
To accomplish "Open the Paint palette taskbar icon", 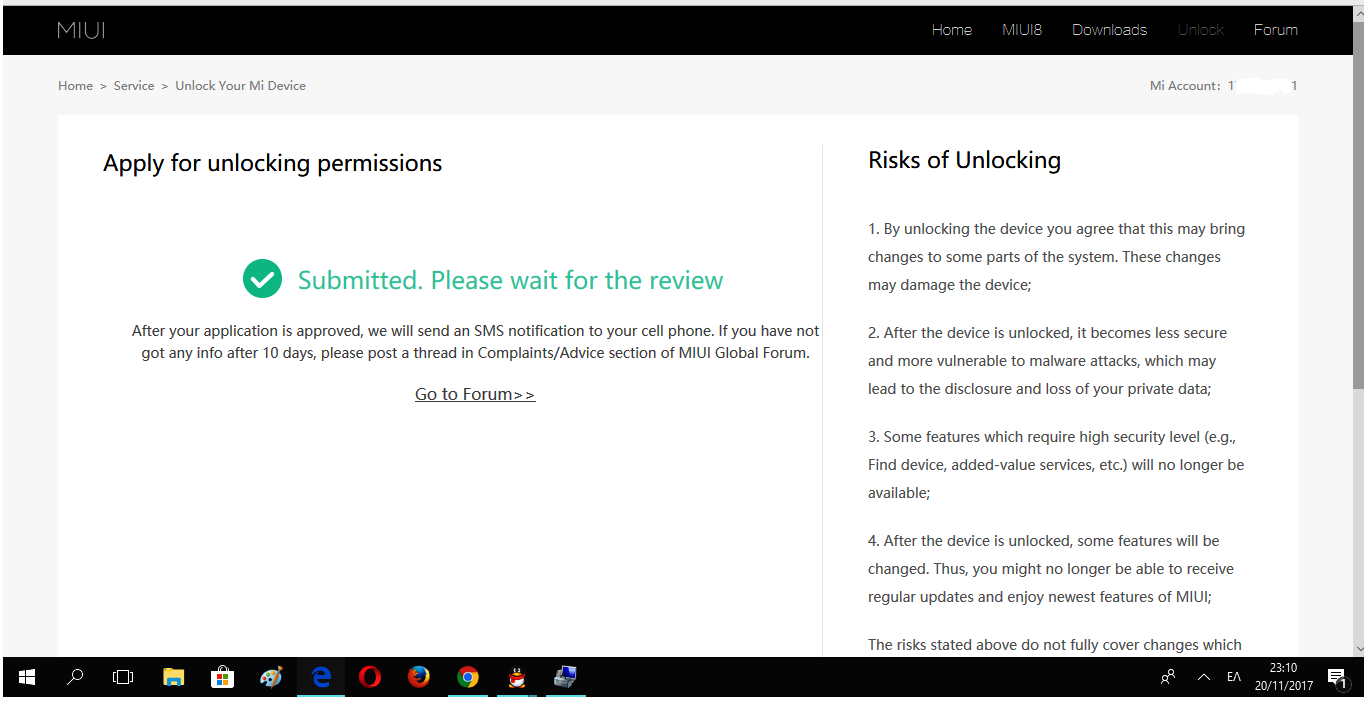I will point(271,677).
